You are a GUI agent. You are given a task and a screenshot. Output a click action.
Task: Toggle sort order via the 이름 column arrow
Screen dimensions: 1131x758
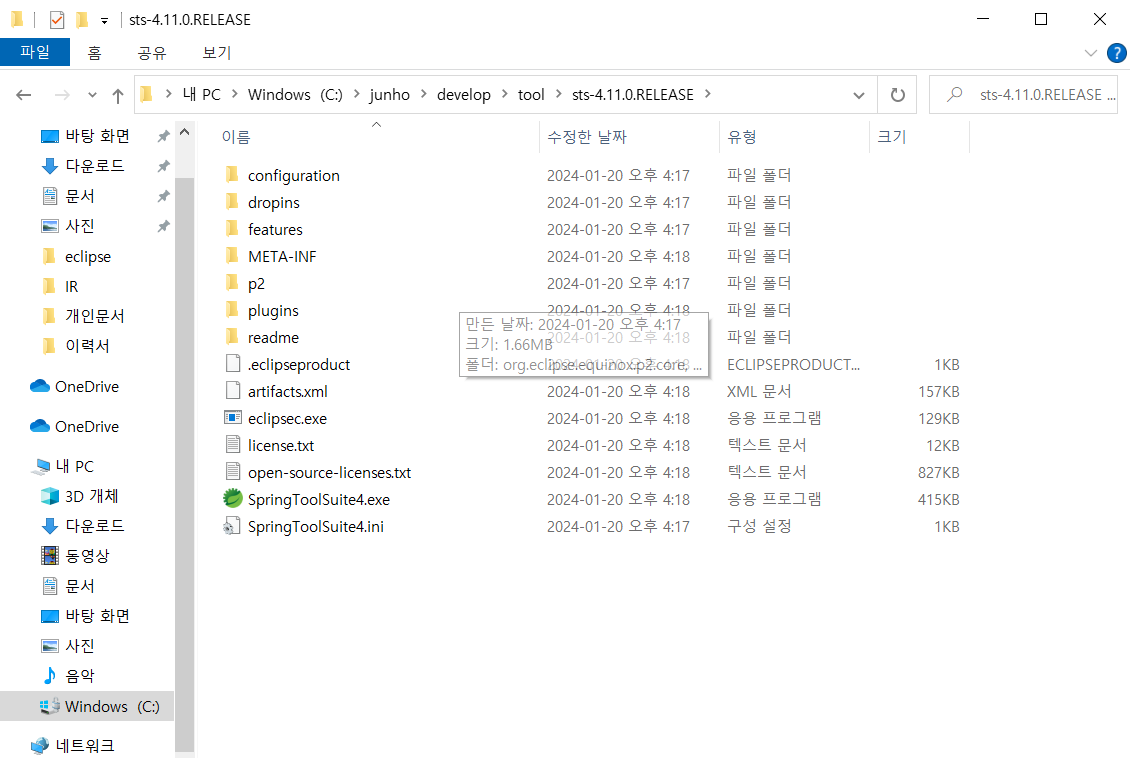point(376,125)
